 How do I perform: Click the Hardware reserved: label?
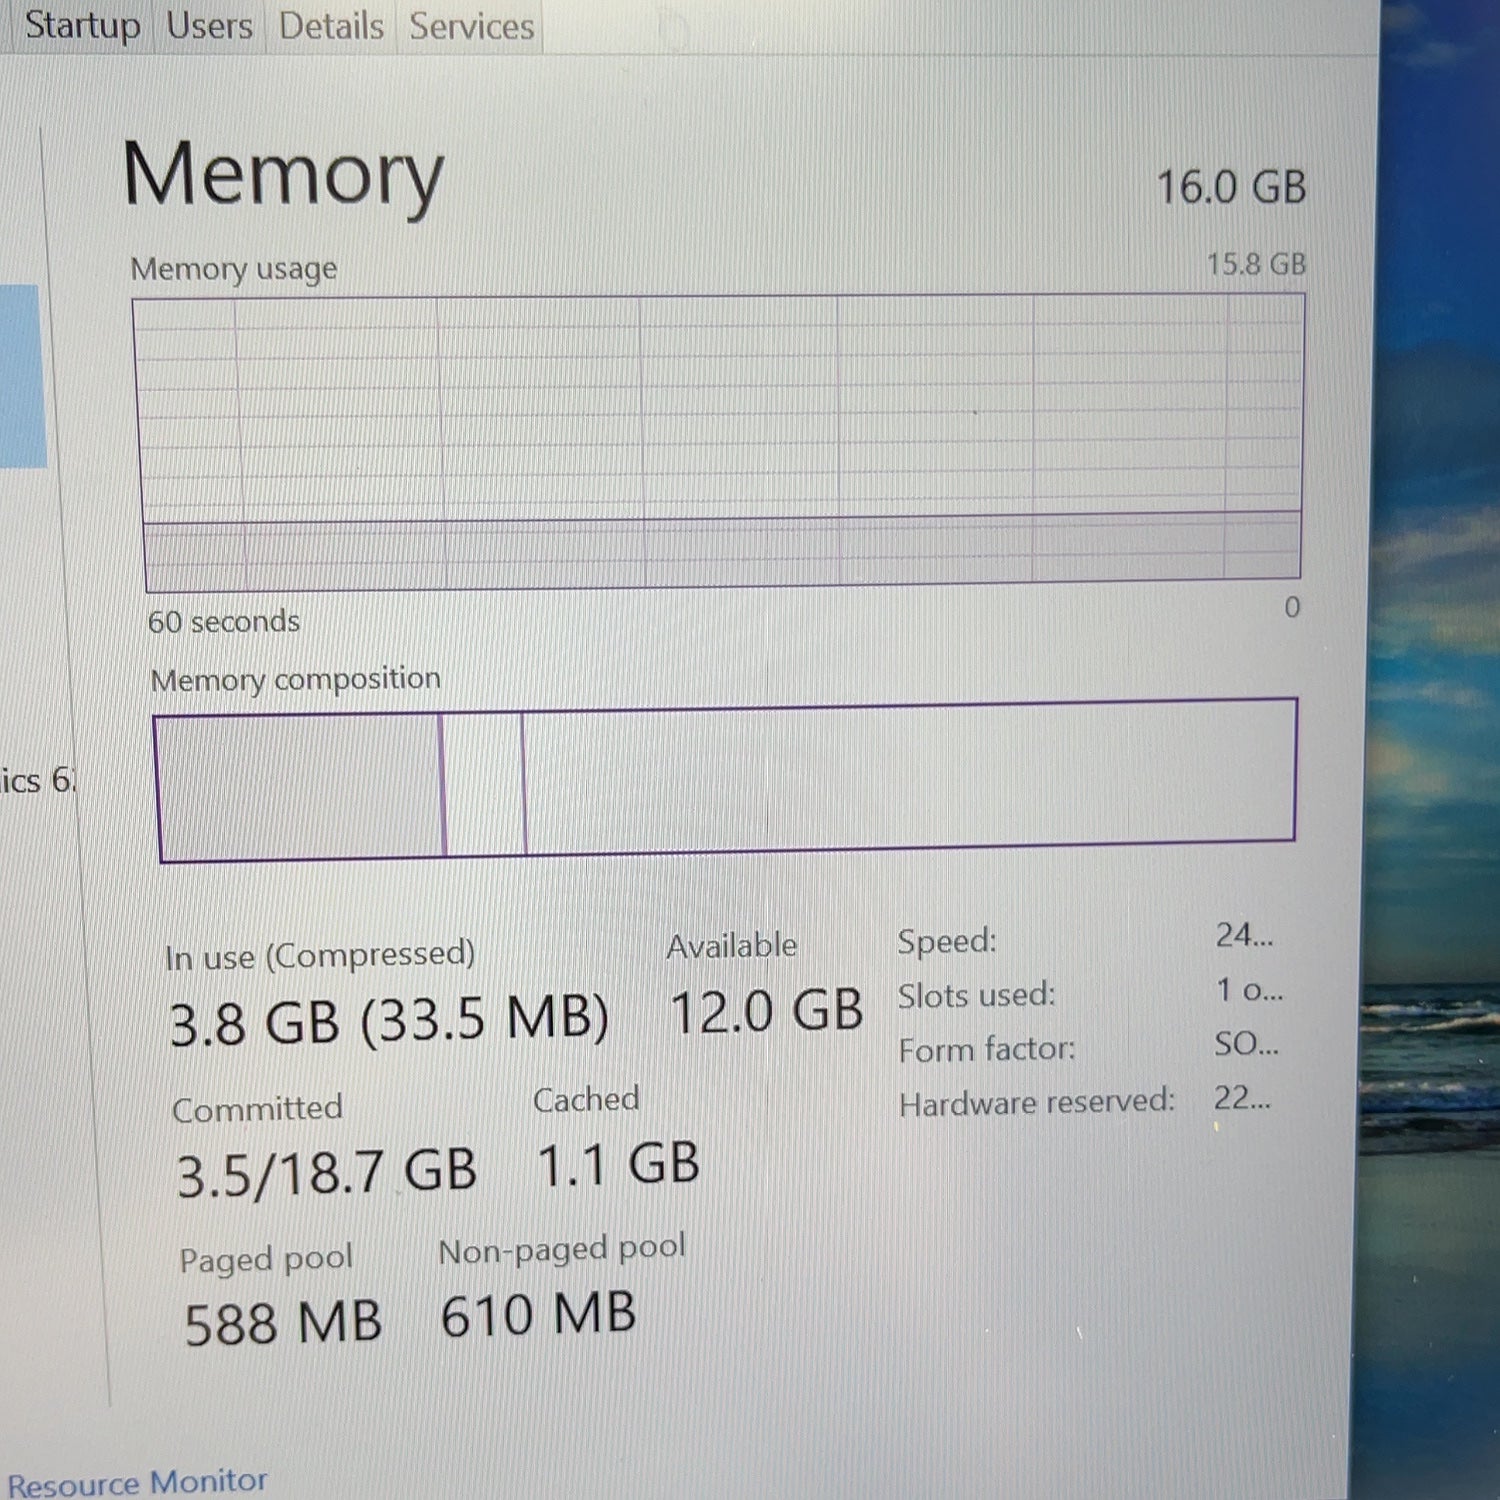pyautogui.click(x=1037, y=1102)
